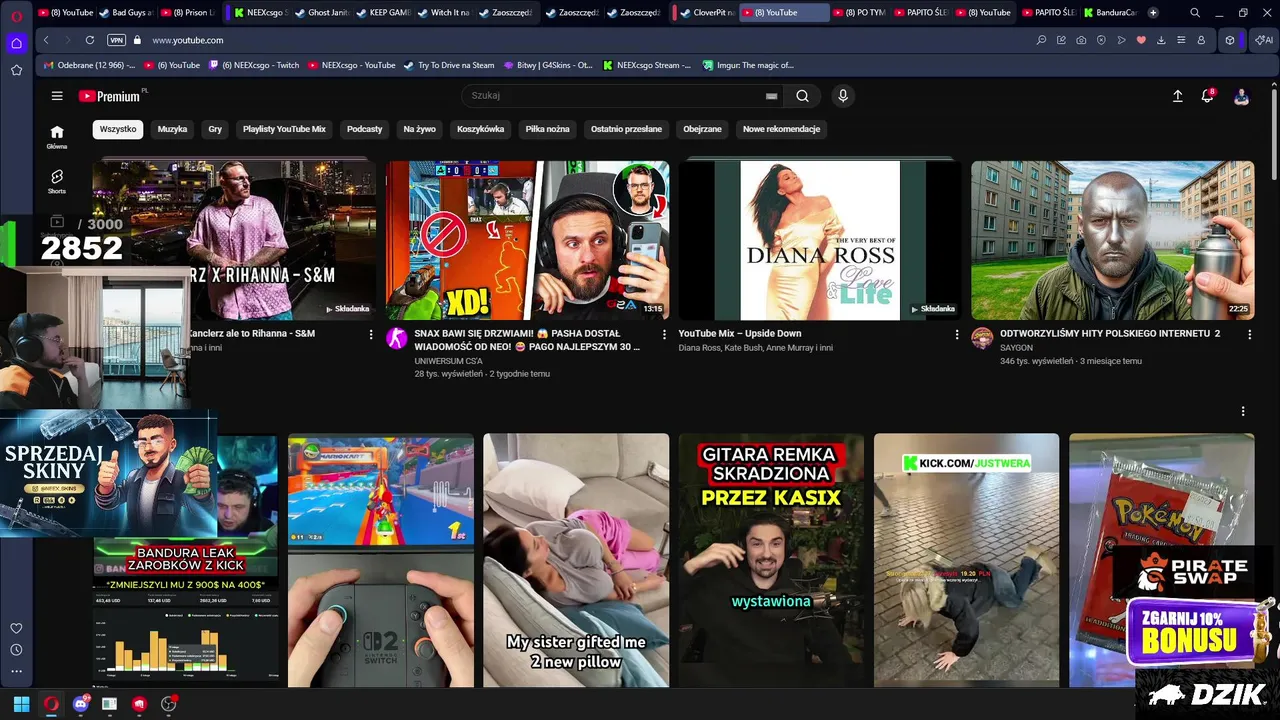
Task: Open the tab search magnifier
Action: pos(1195,13)
